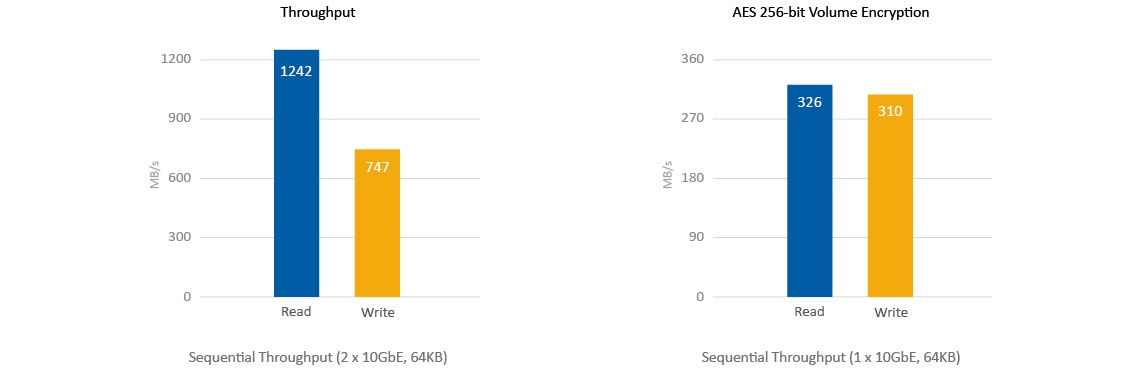Viewport: 1140px width, 376px height.
Task: Click the 360 y-axis value
Action: click(x=694, y=59)
